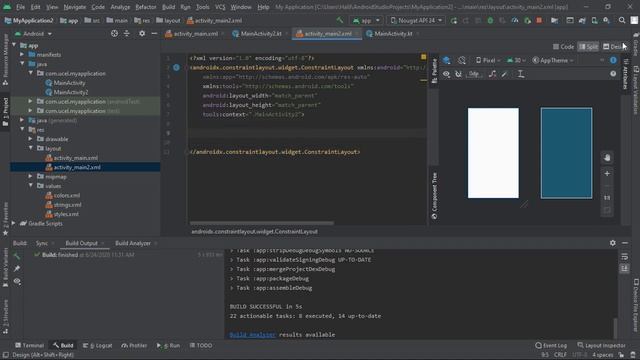Hide the project panel with minus icon
Image resolution: width=640 pixels, height=360 pixels.
tap(154, 33)
